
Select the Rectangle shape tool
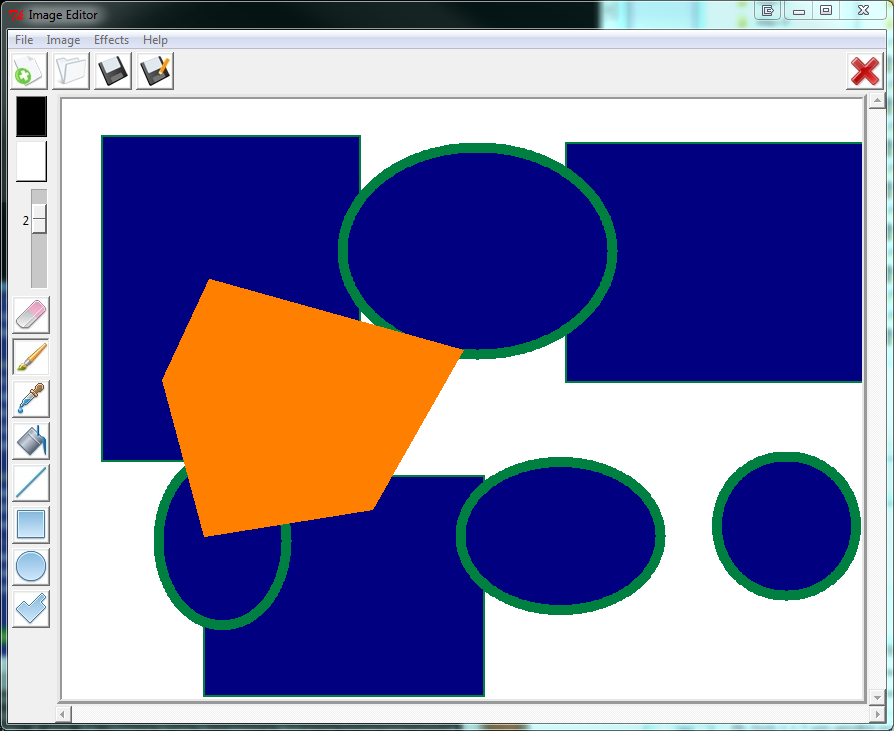pyautogui.click(x=31, y=525)
